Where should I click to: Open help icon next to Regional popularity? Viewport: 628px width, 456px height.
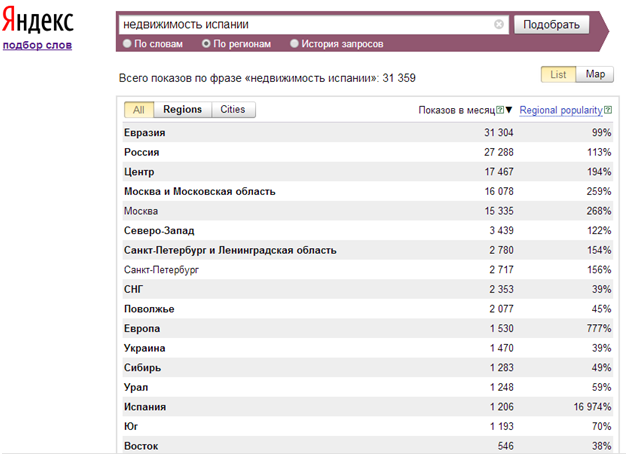(608, 110)
